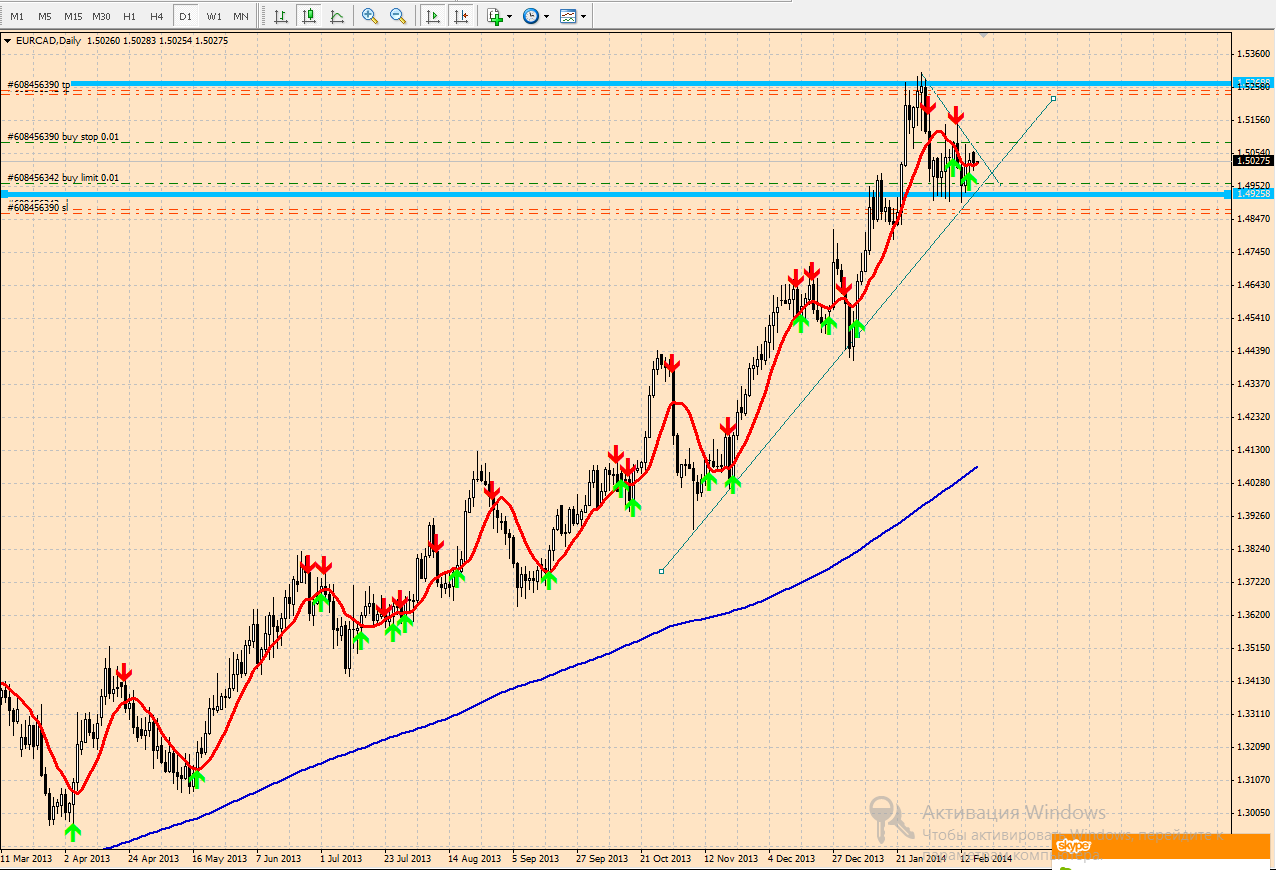
Task: Switch chart to M30 timeframe
Action: click(101, 16)
